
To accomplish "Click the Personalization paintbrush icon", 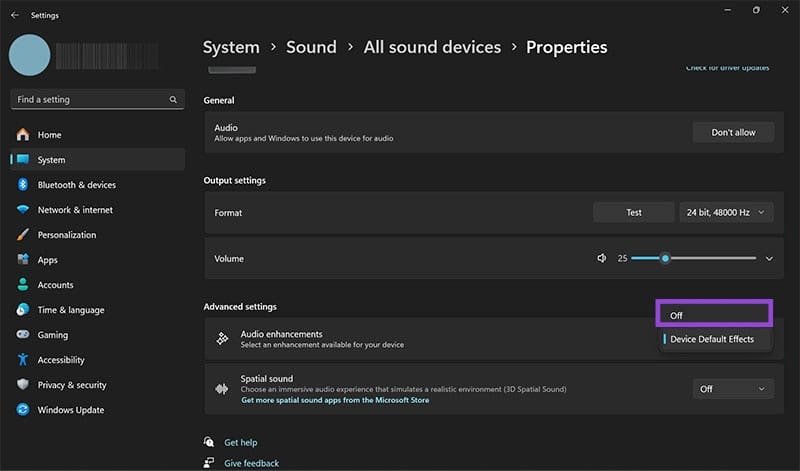I will point(23,235).
